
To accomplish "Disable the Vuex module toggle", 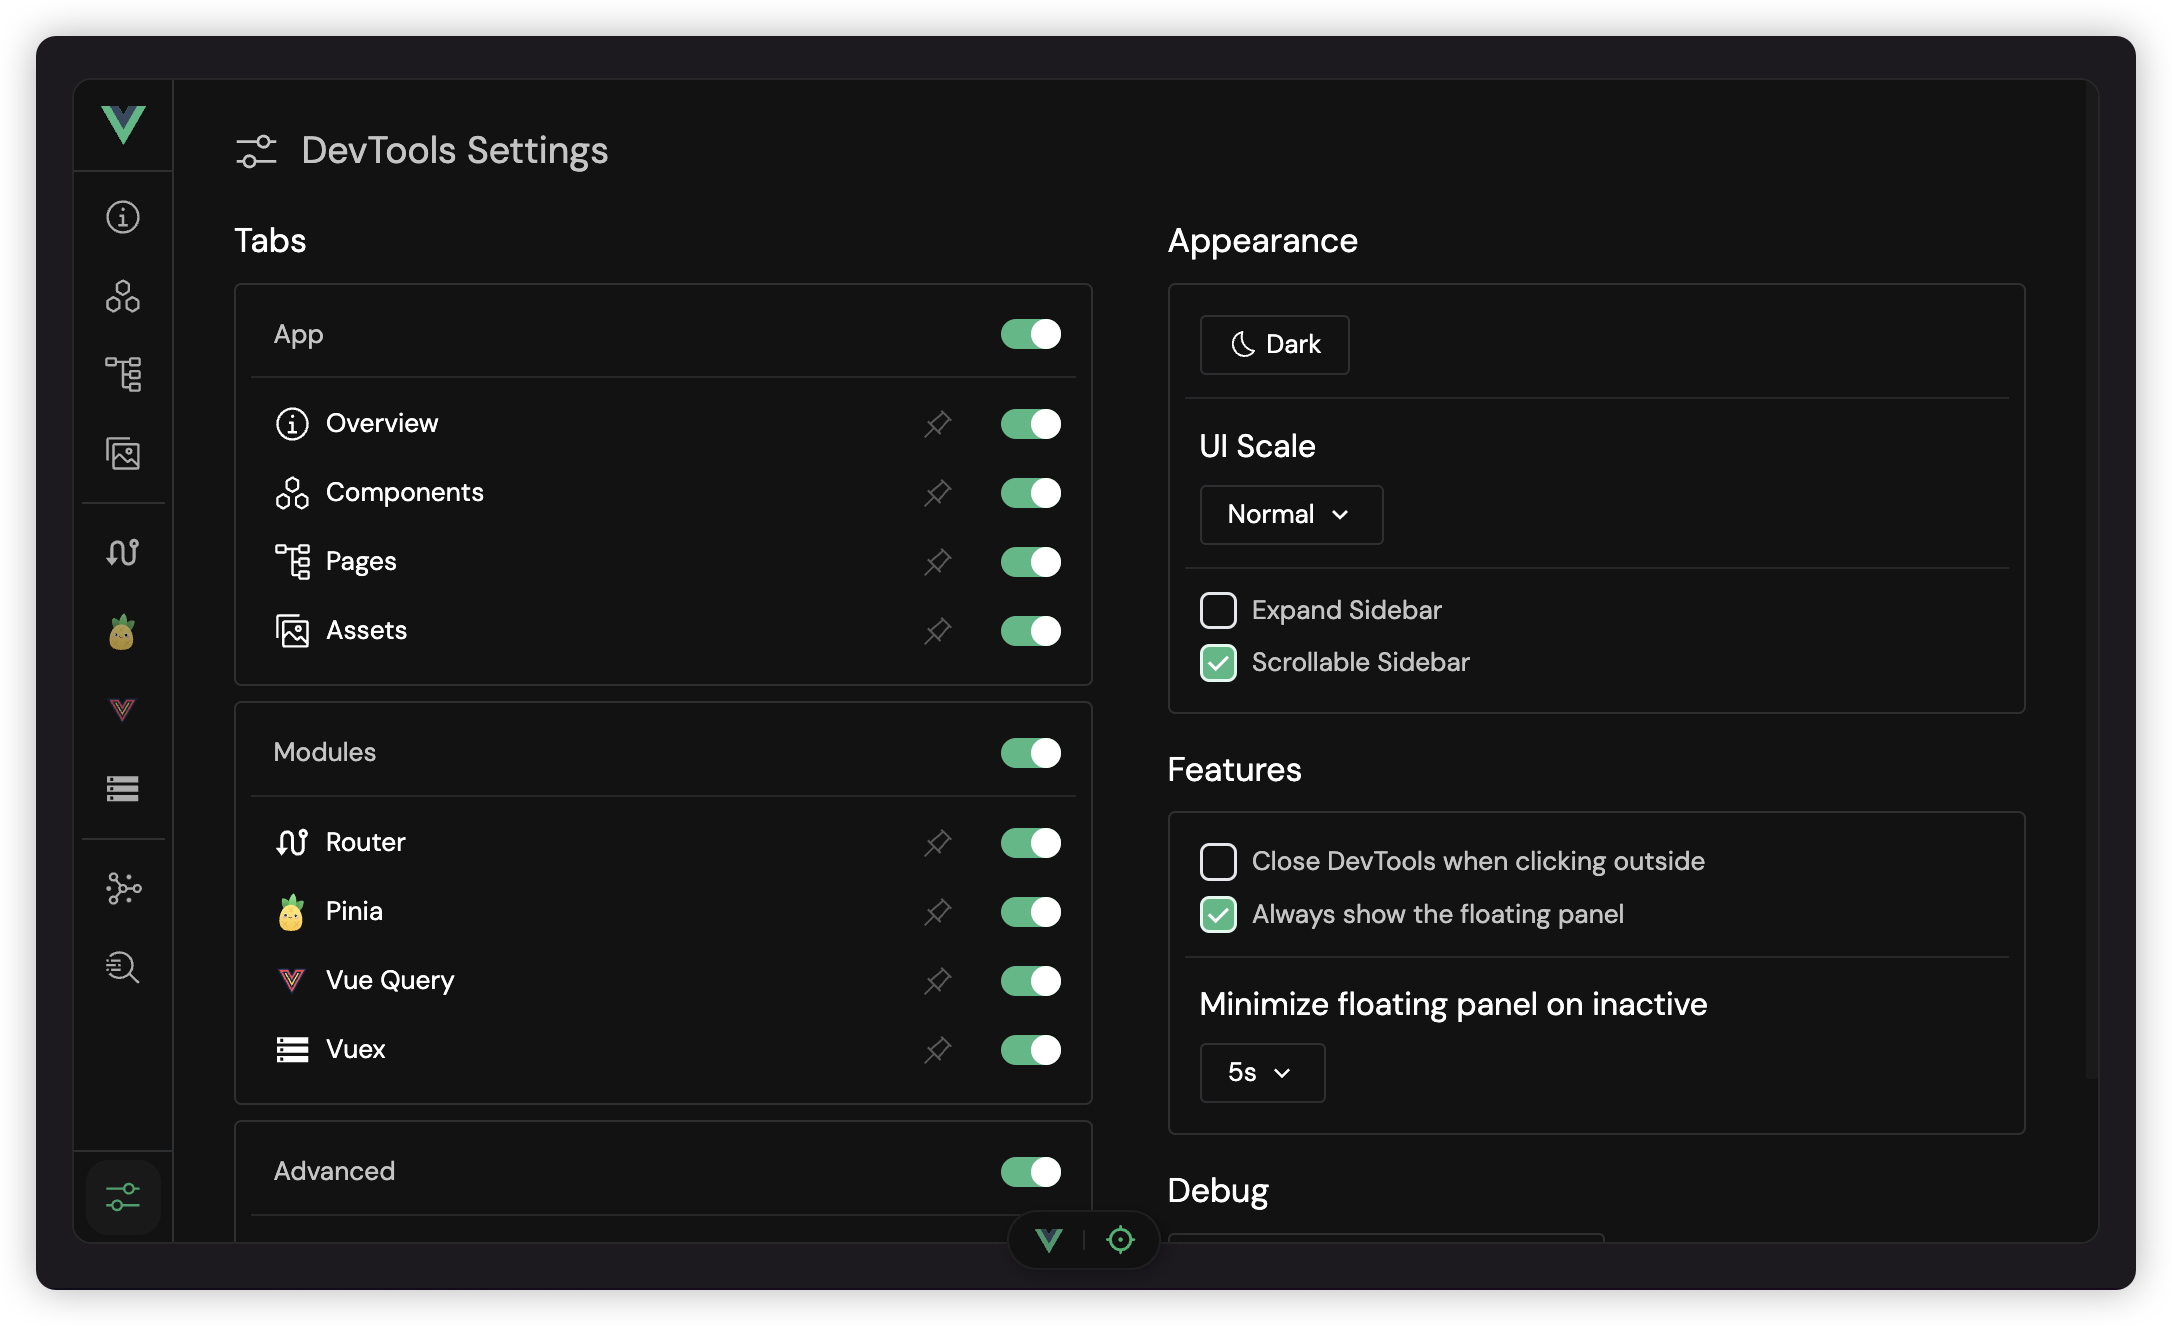I will [1029, 1050].
